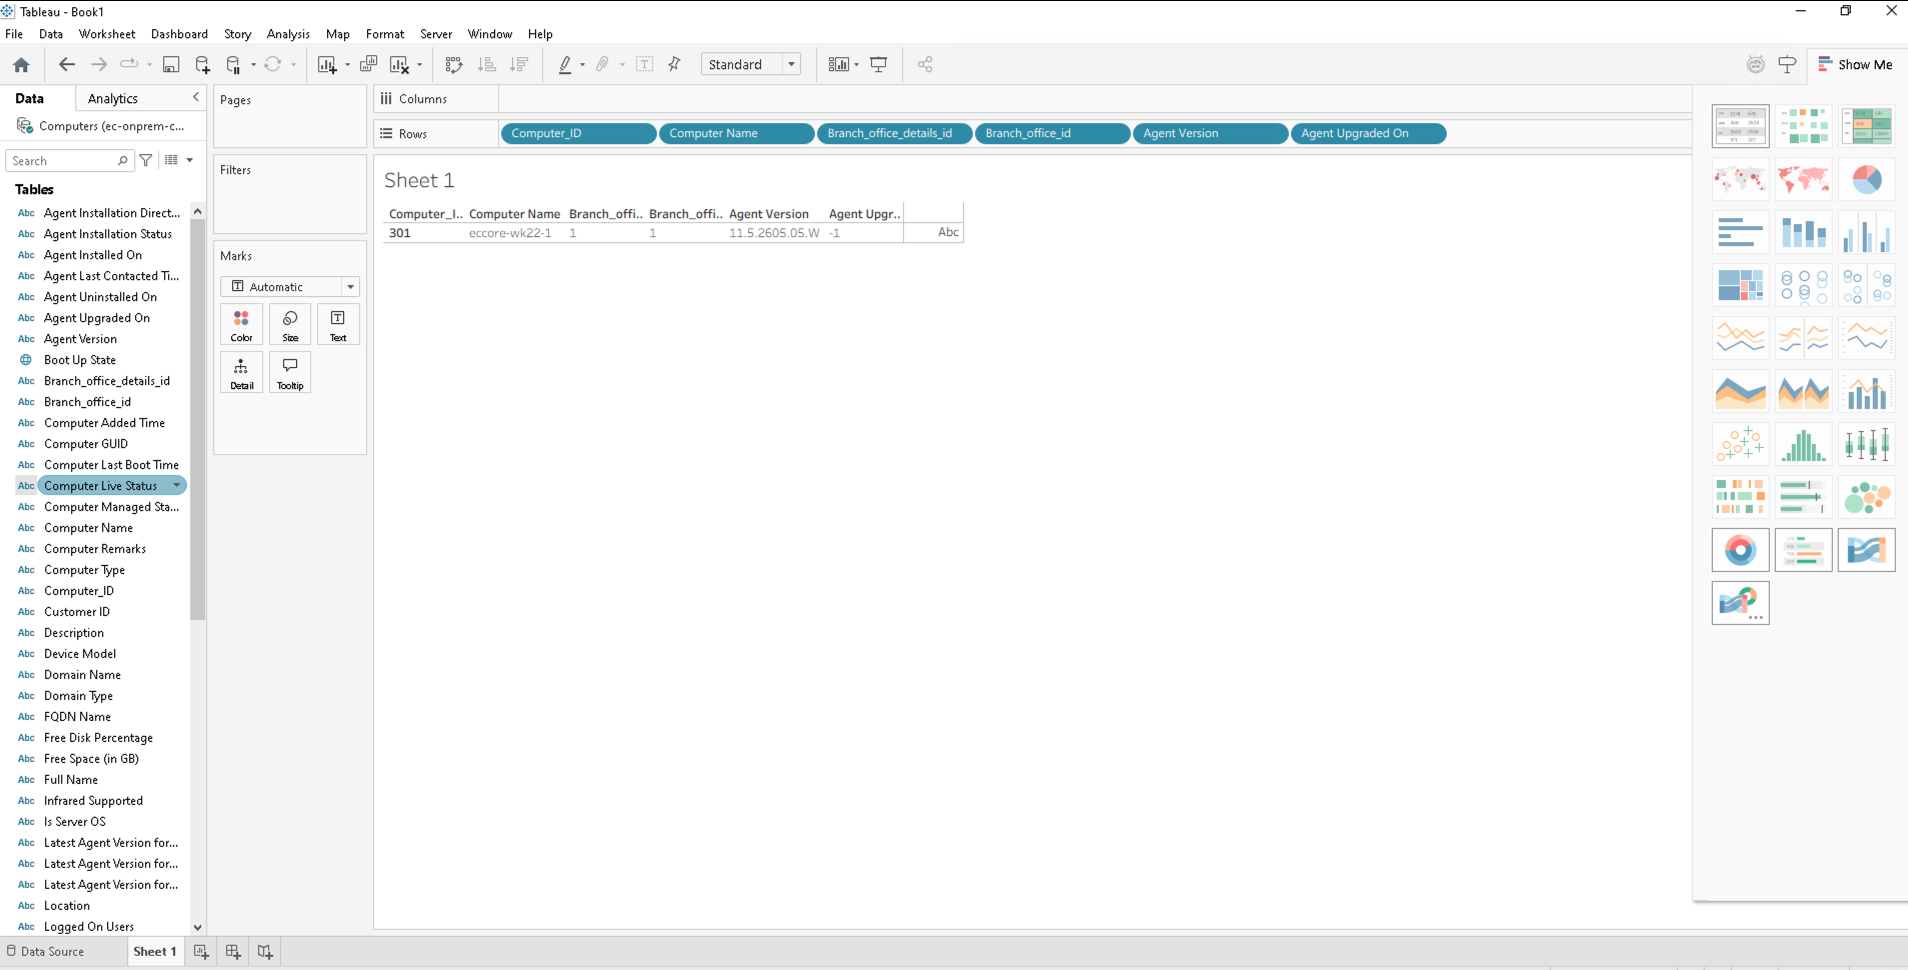Expand Computer Live Status field menu arrow

click(x=177, y=486)
